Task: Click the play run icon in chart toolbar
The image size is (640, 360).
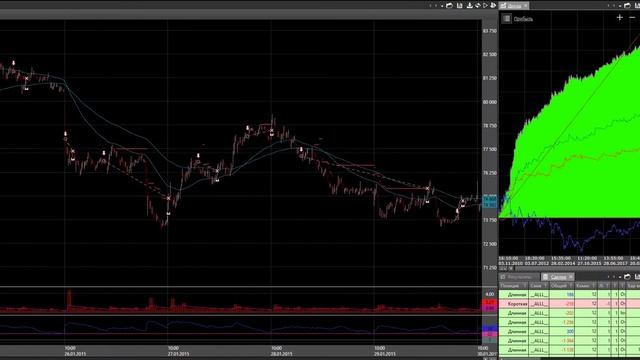Action: point(485,5)
